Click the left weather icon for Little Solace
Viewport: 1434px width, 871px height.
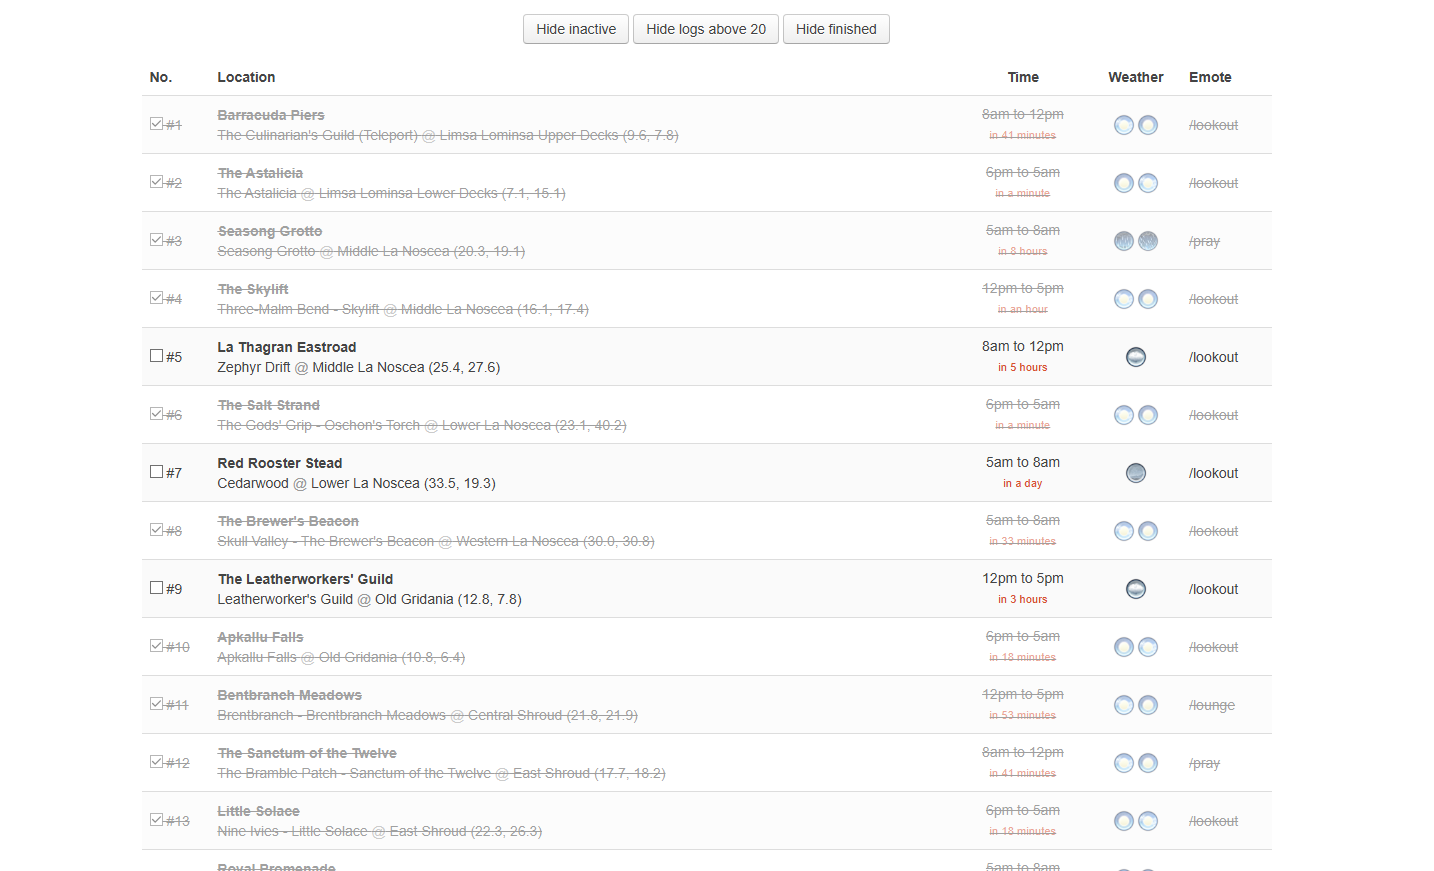pyautogui.click(x=1124, y=821)
